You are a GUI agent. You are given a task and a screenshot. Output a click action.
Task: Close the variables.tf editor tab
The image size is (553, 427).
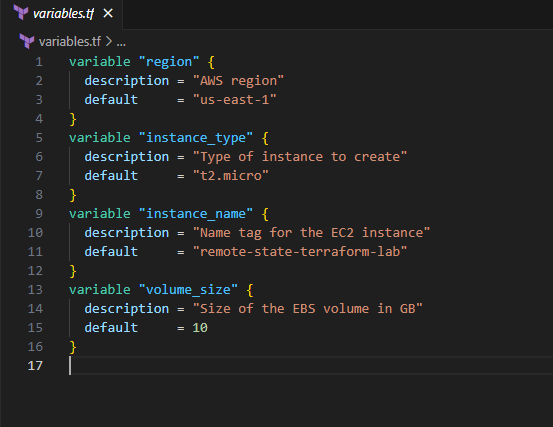(x=108, y=13)
